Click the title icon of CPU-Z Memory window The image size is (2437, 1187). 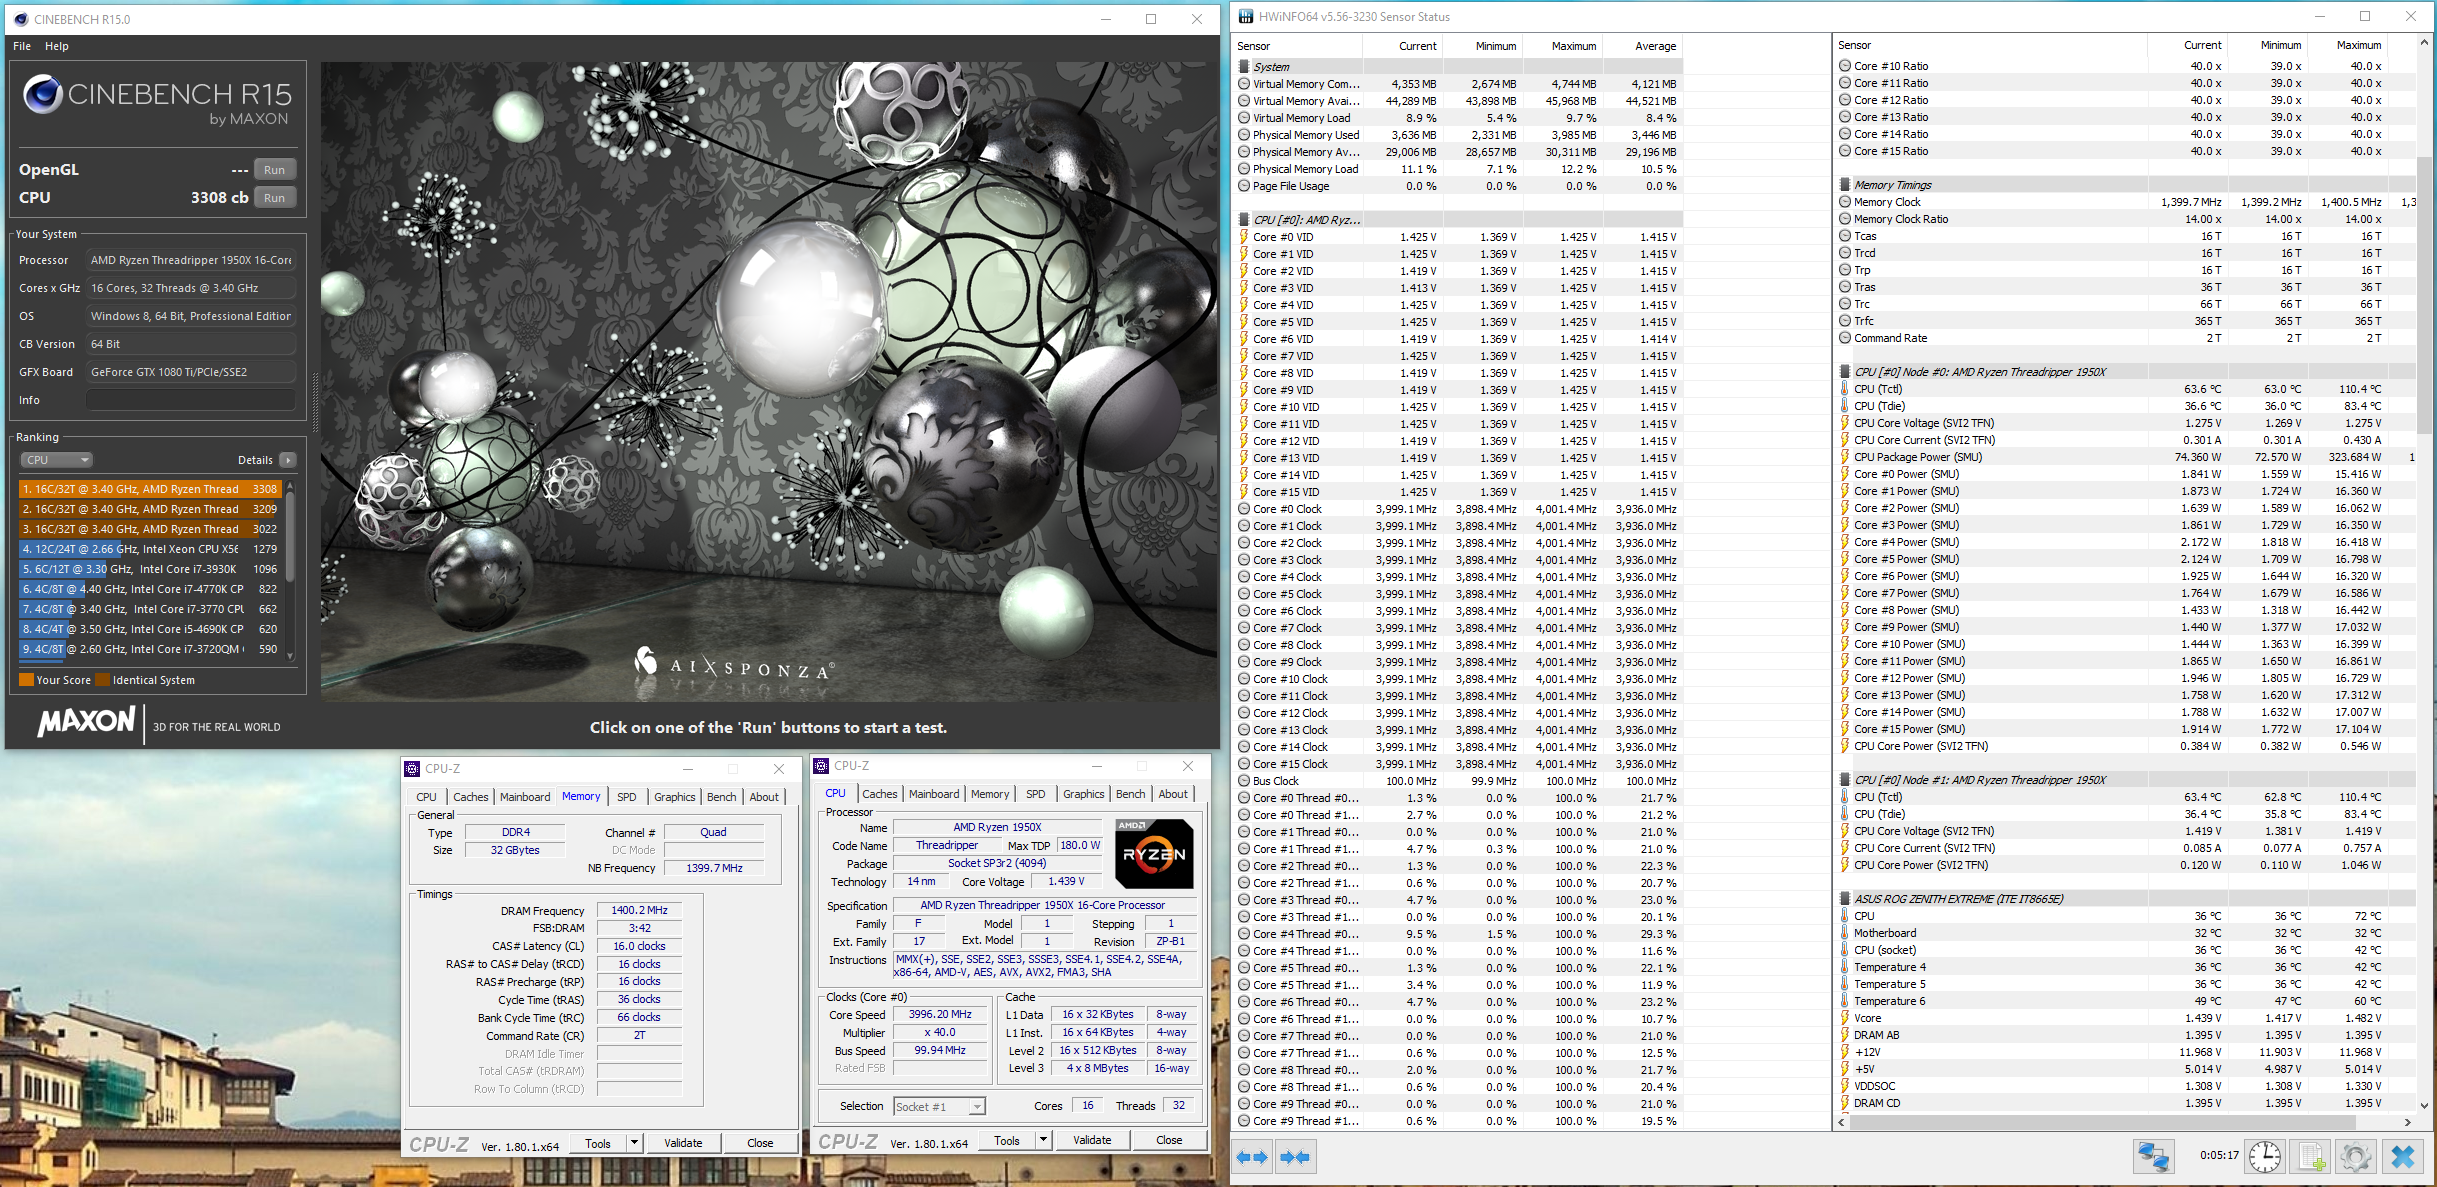tap(412, 769)
